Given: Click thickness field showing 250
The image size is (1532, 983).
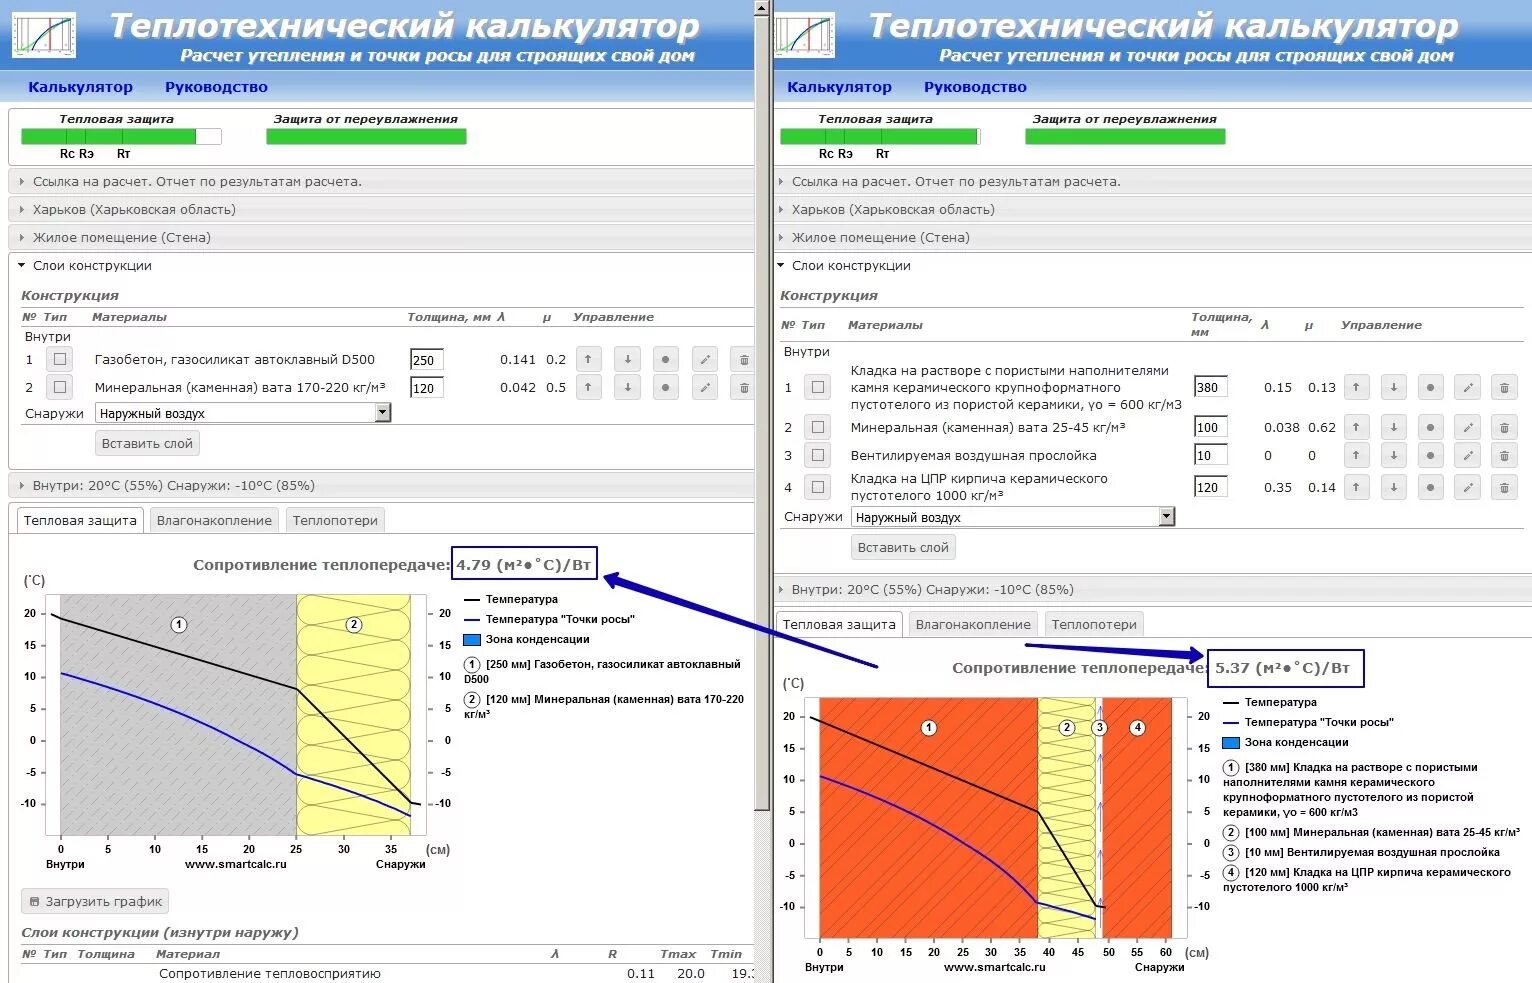Looking at the screenshot, I should coord(426,360).
